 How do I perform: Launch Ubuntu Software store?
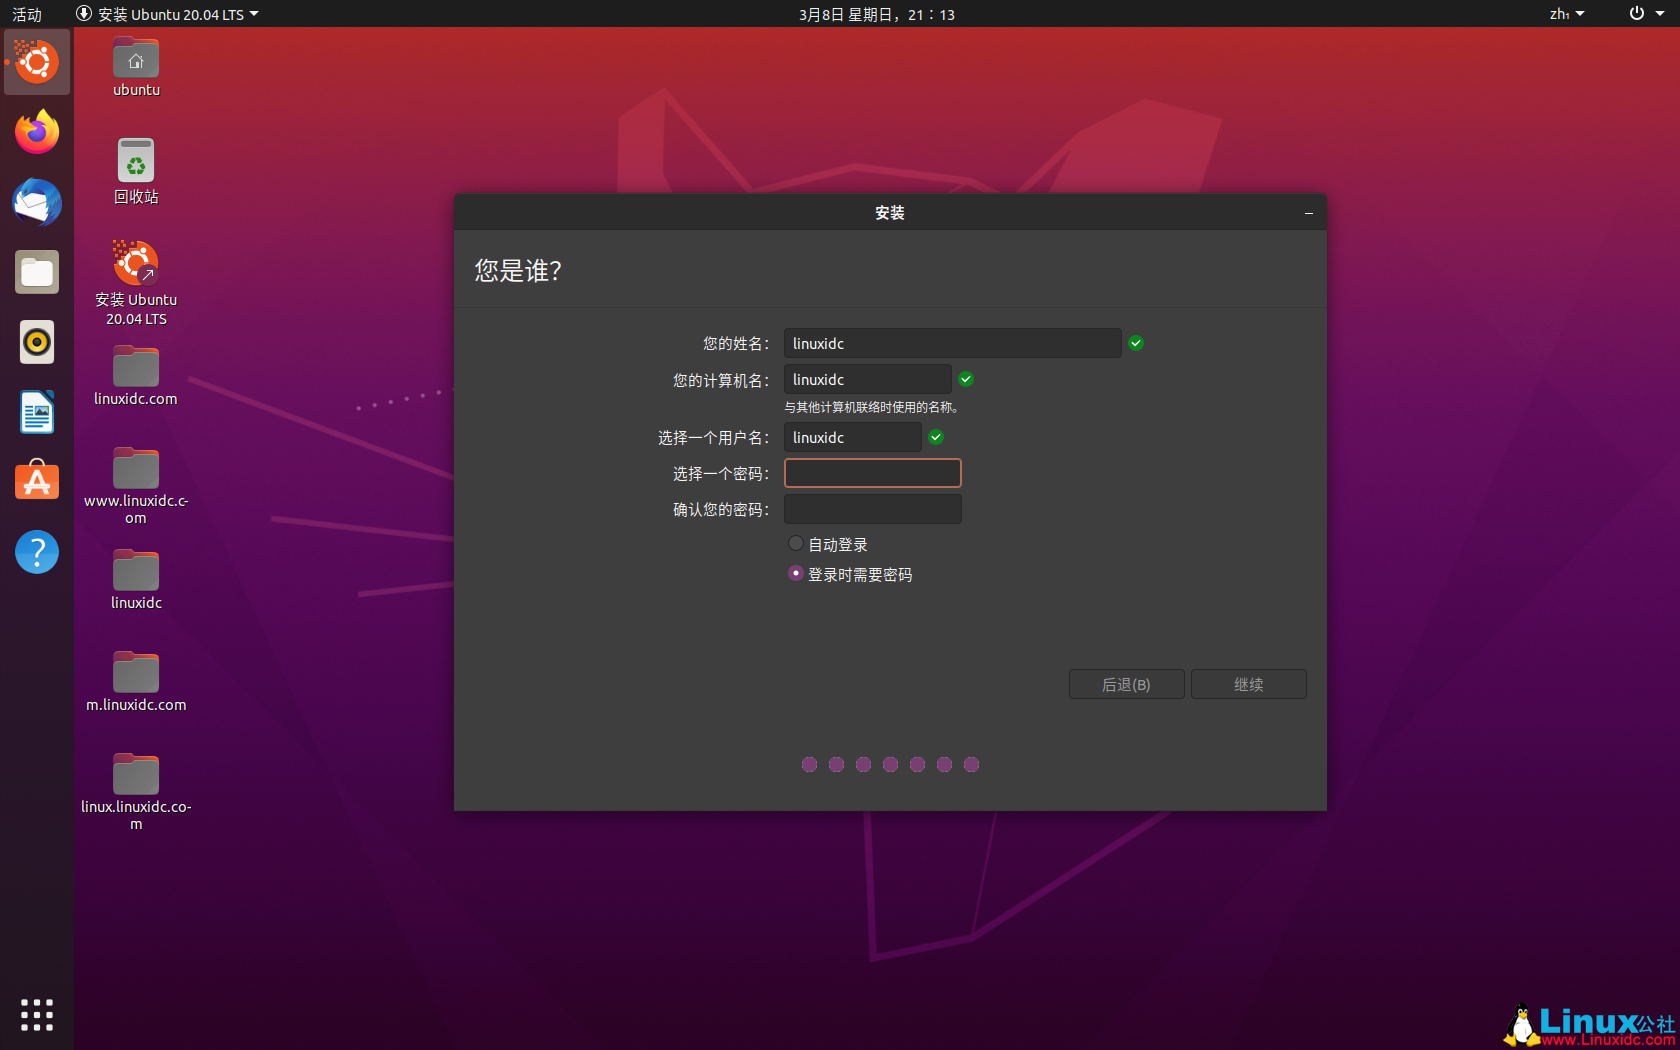click(x=36, y=481)
